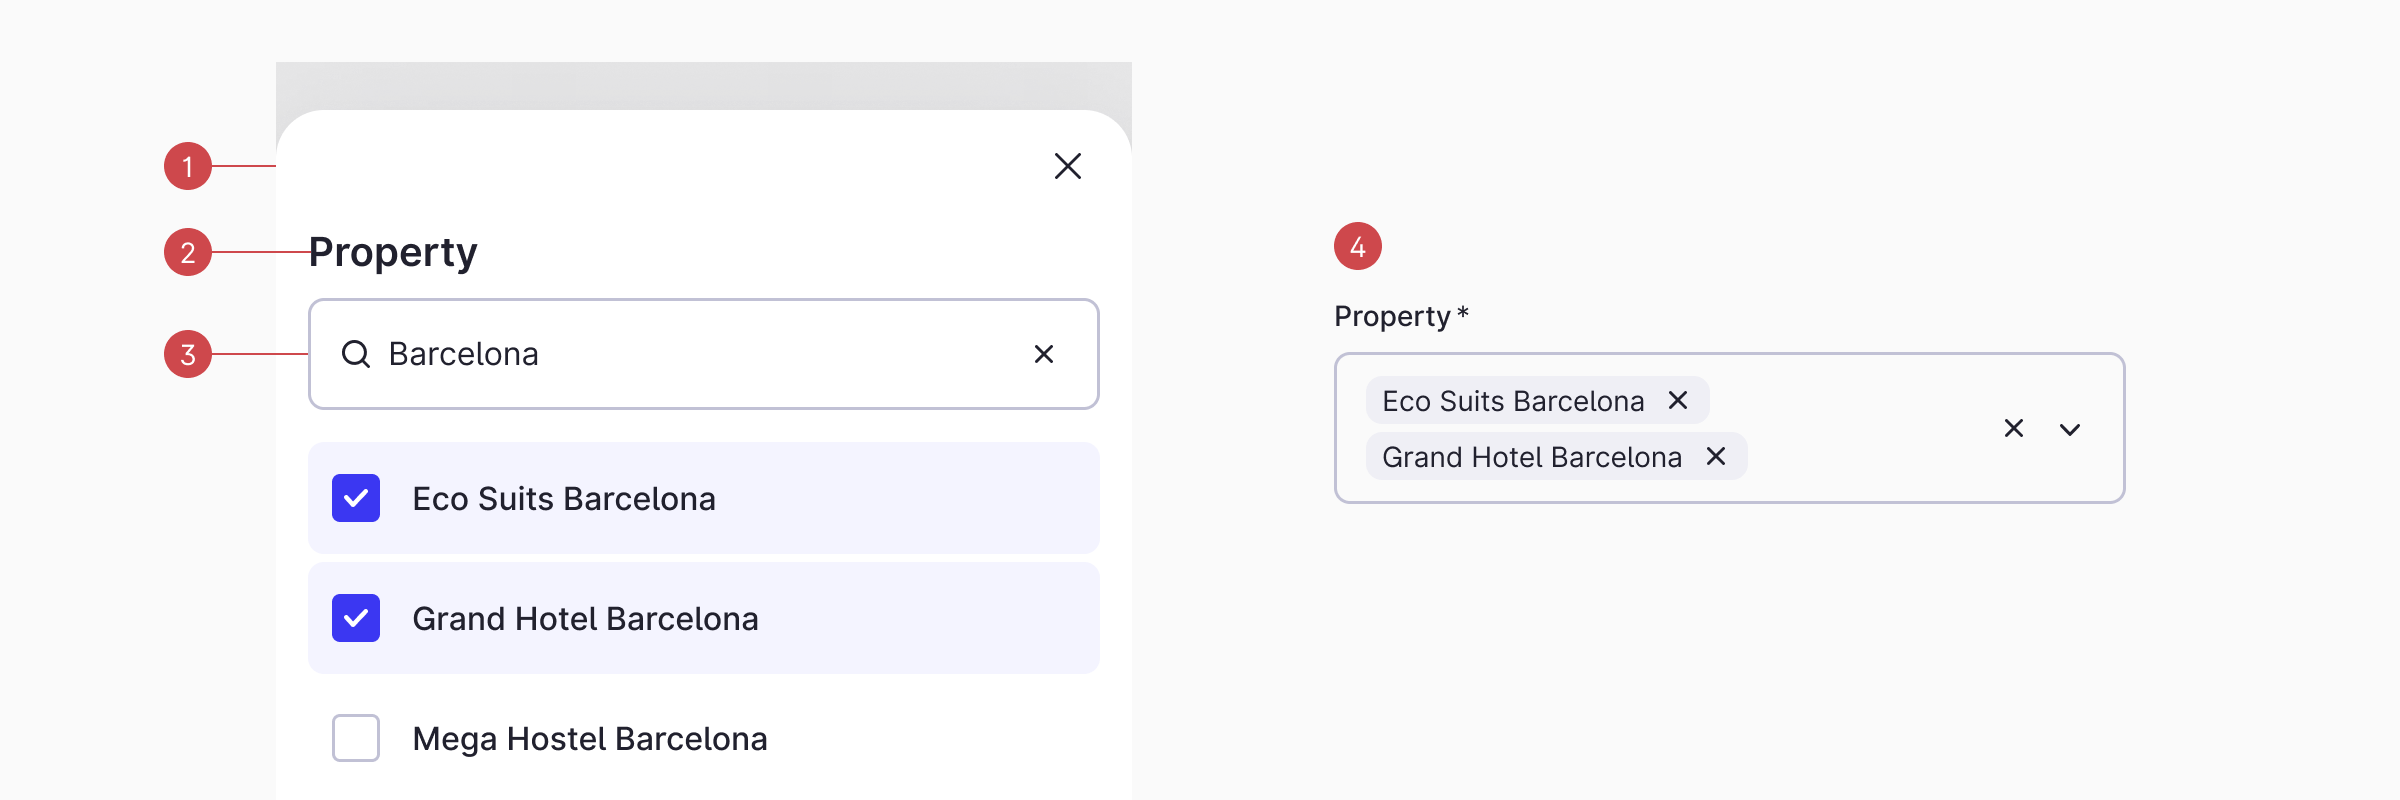Click annotation marker number 1
The width and height of the screenshot is (2400, 800).
click(188, 166)
